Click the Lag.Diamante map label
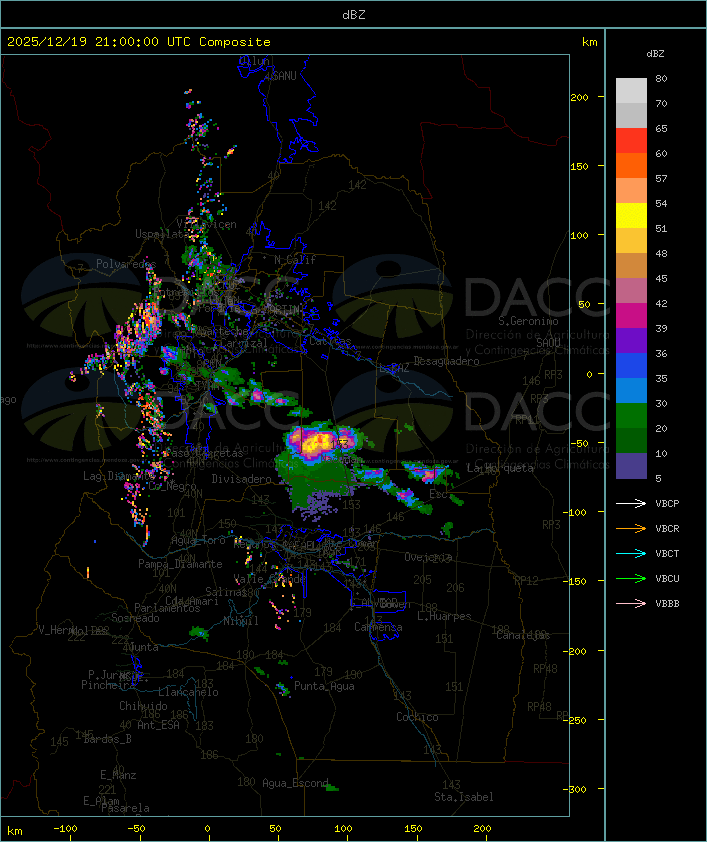The height and width of the screenshot is (842, 707). click(x=119, y=476)
